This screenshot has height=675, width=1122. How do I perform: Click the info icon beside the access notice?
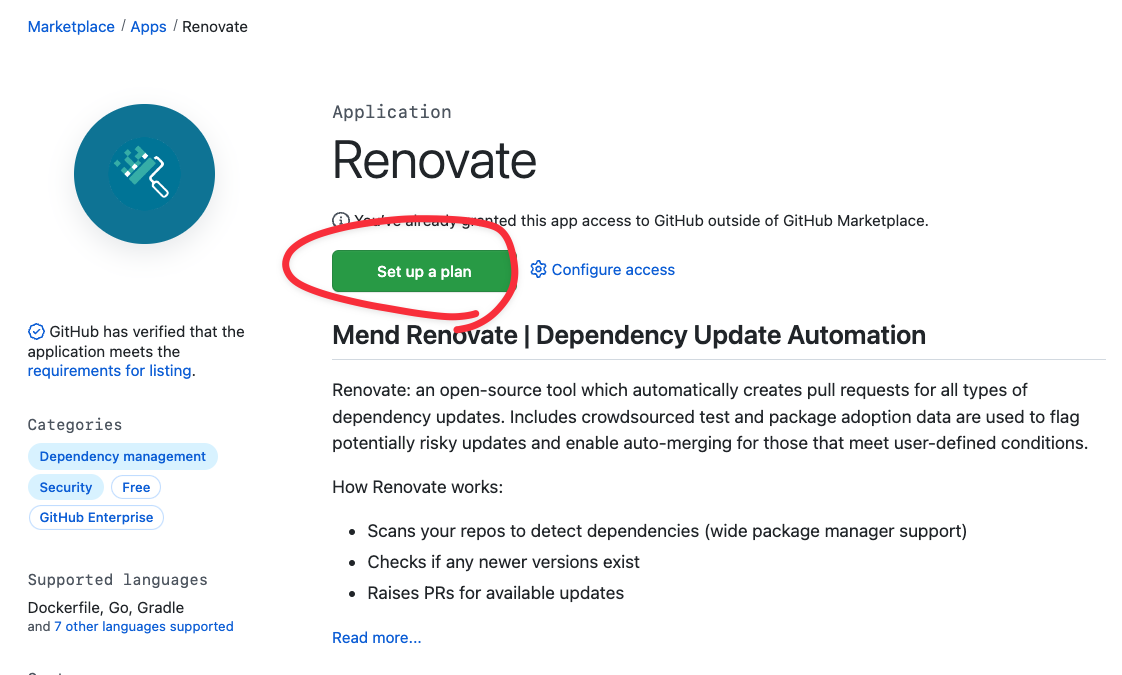(340, 220)
